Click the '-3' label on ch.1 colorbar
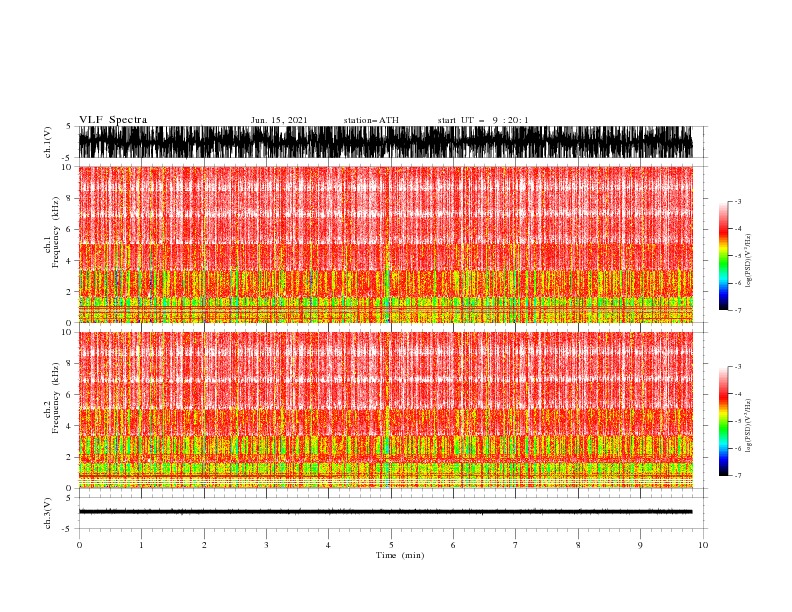This screenshot has height=612, width=792. (738, 201)
